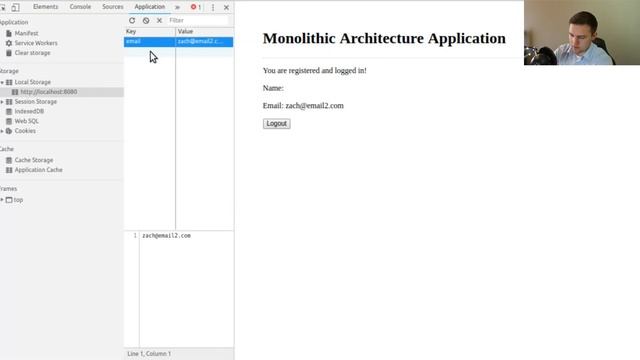Open Cache Storage in the sidebar
The height and width of the screenshot is (360, 640).
click(x=34, y=160)
